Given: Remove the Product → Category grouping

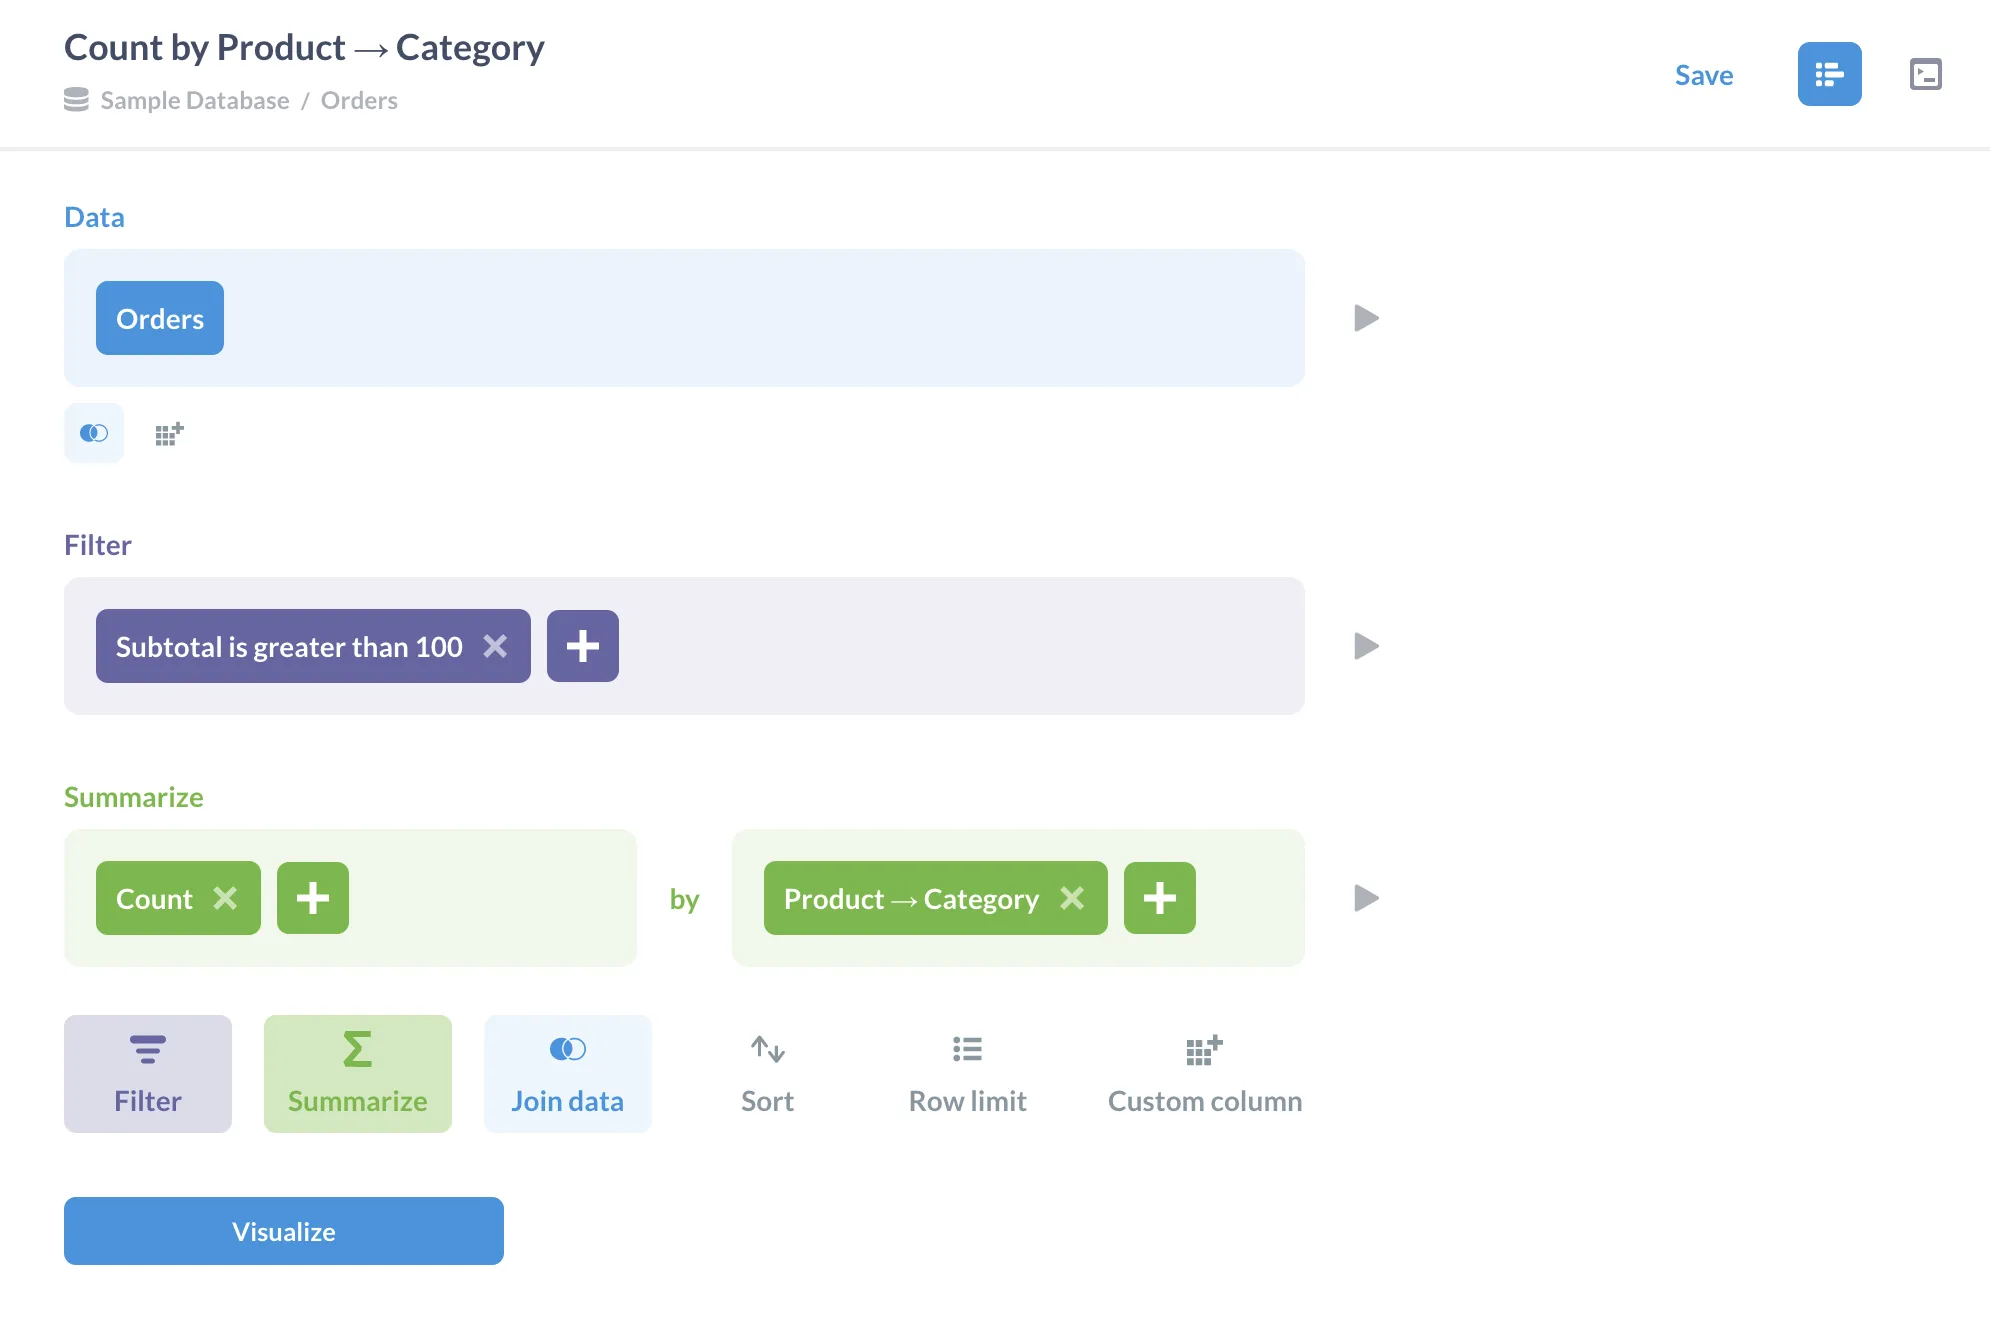Looking at the screenshot, I should 1074,898.
